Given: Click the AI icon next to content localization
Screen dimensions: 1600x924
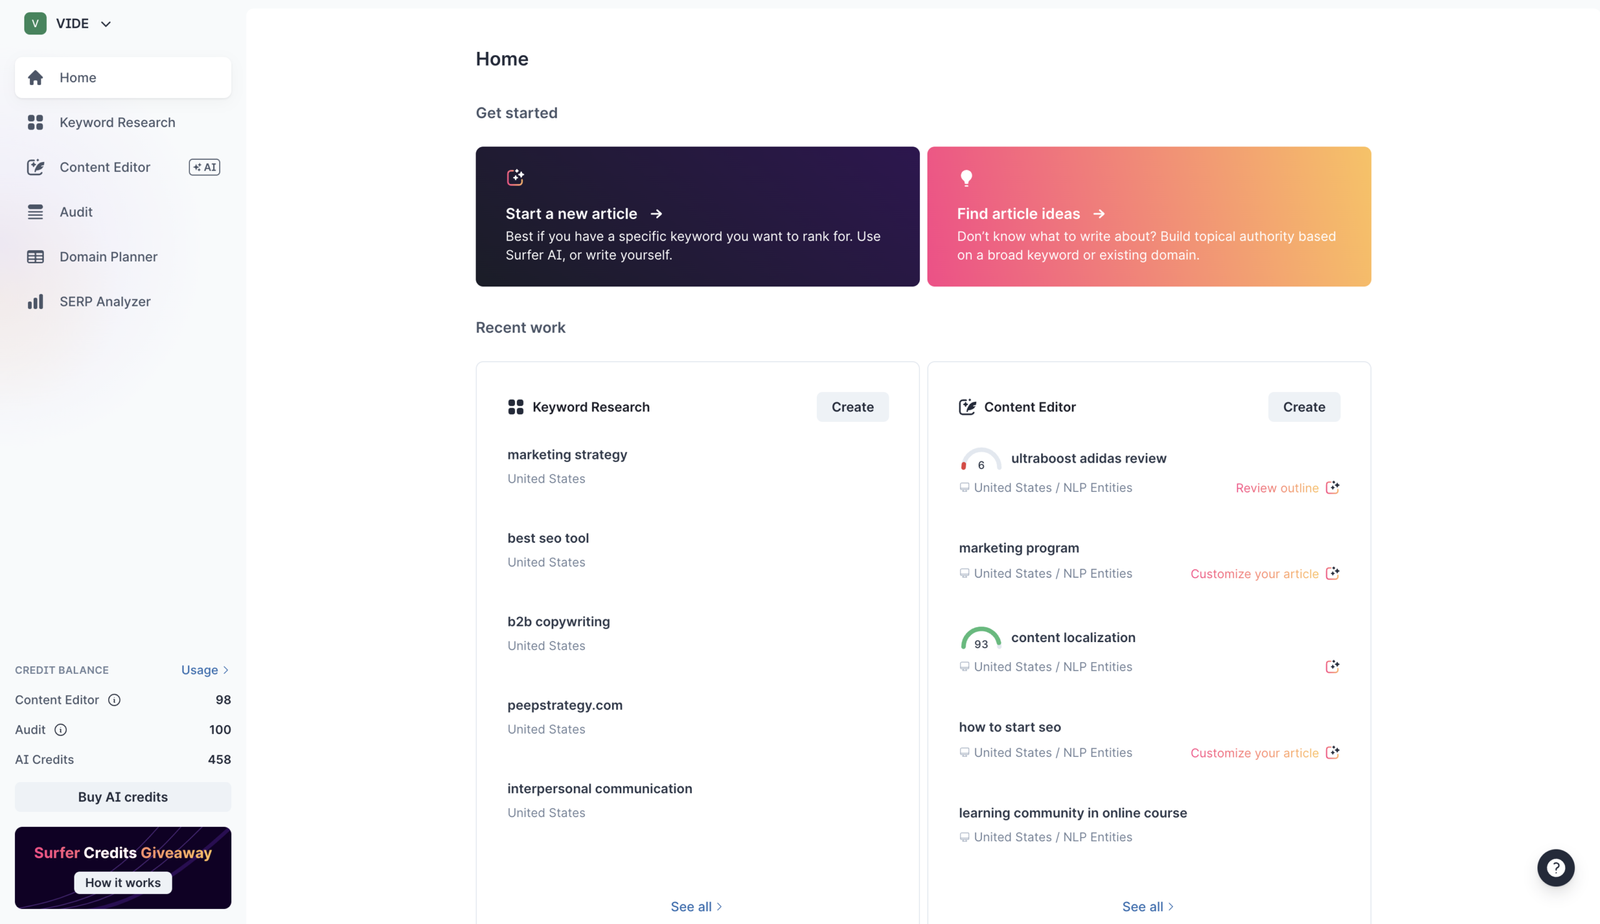Looking at the screenshot, I should click(x=1332, y=666).
